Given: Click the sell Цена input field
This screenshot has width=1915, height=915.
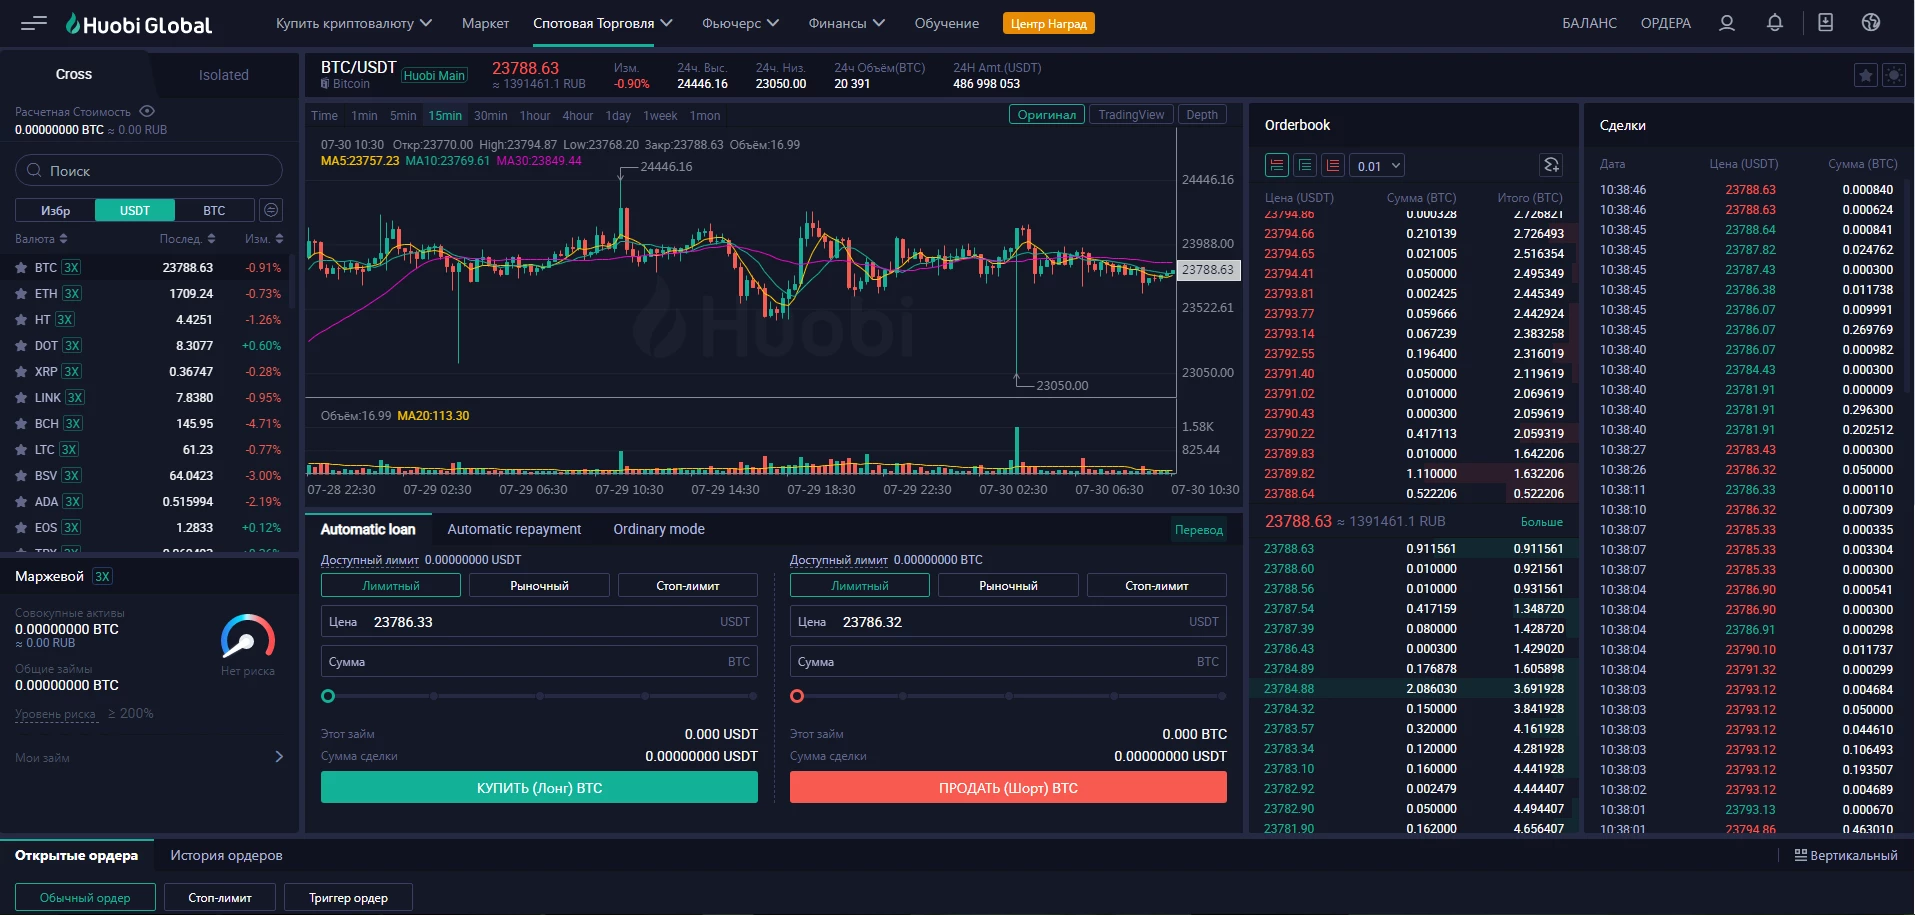Looking at the screenshot, I should pos(1008,622).
